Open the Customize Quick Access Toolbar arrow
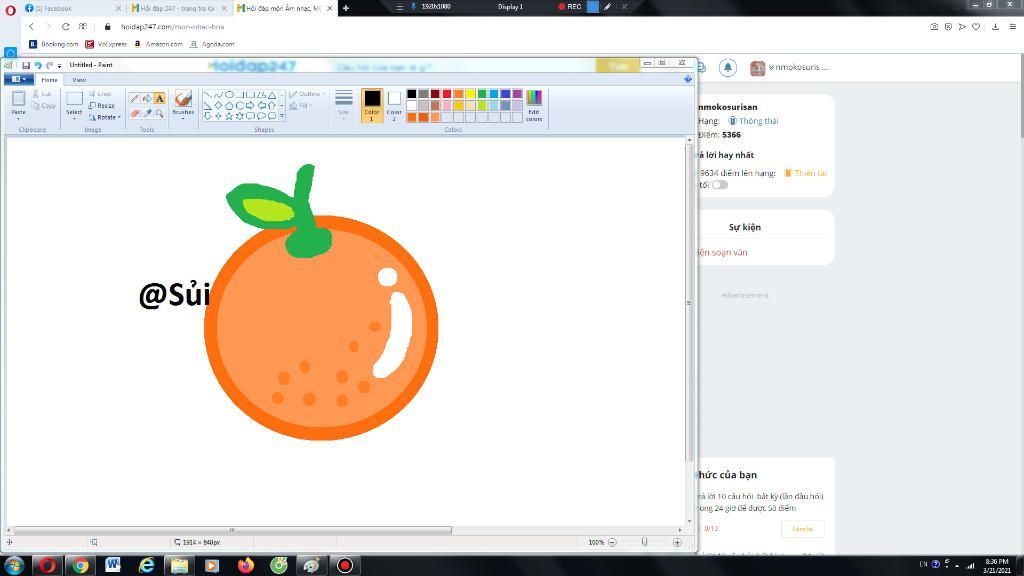Image resolution: width=1024 pixels, height=576 pixels. click(59, 65)
